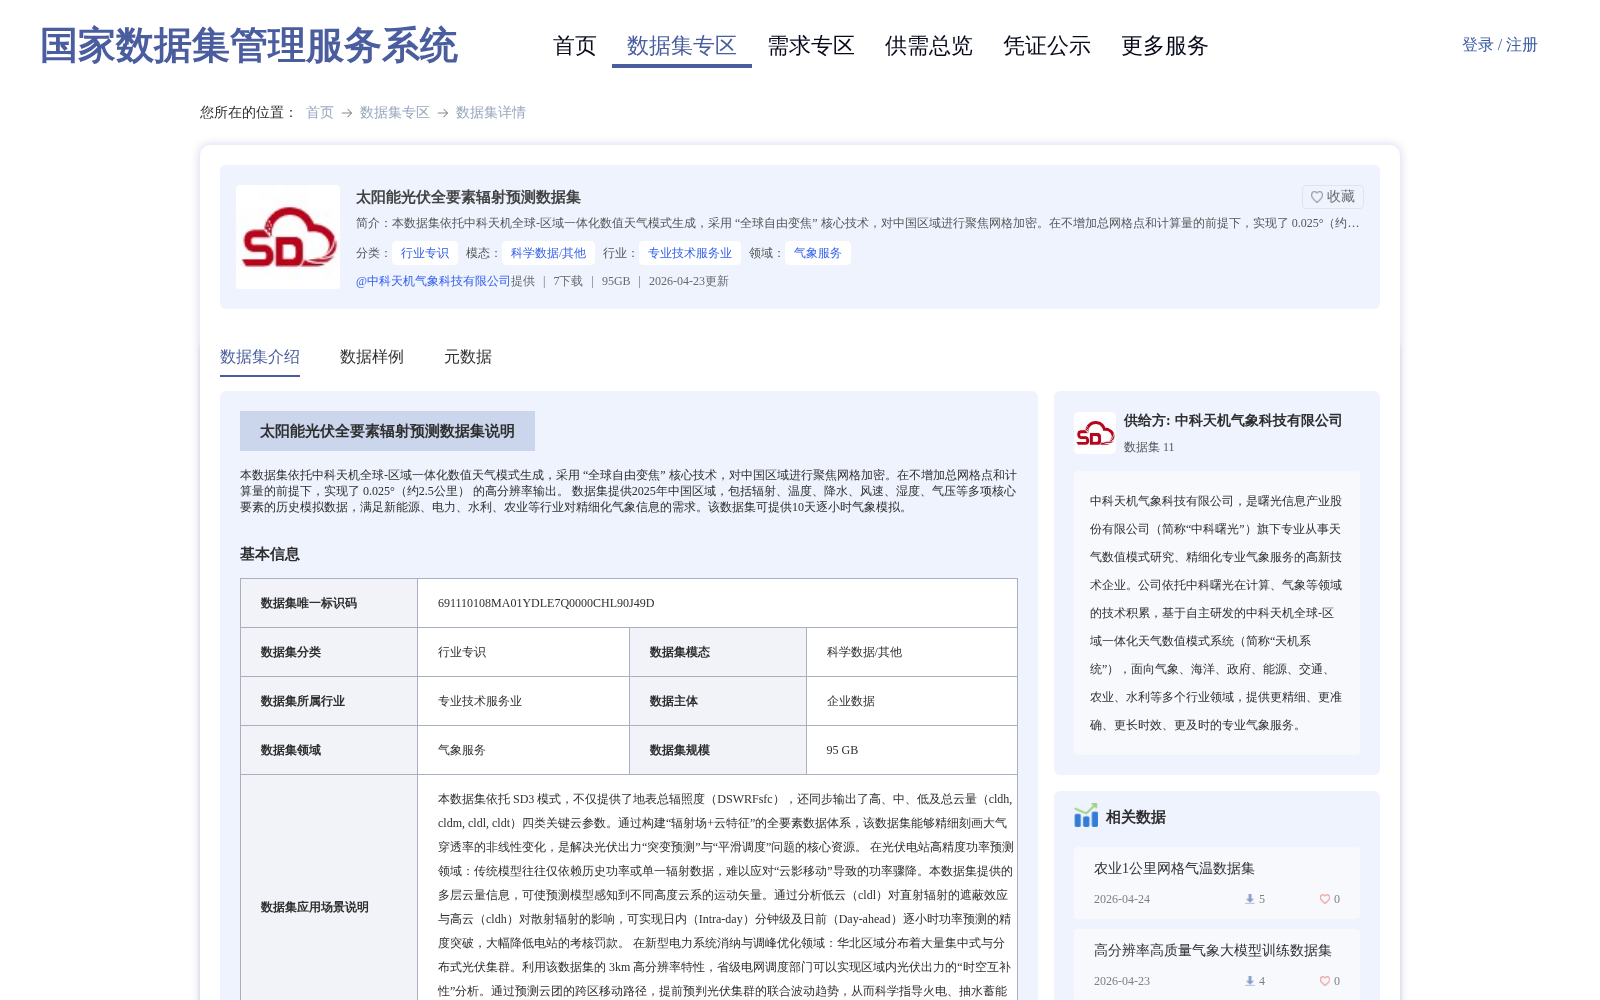
Task: Open related dataset 农业1公里网格气温数据集
Action: coord(1174,868)
